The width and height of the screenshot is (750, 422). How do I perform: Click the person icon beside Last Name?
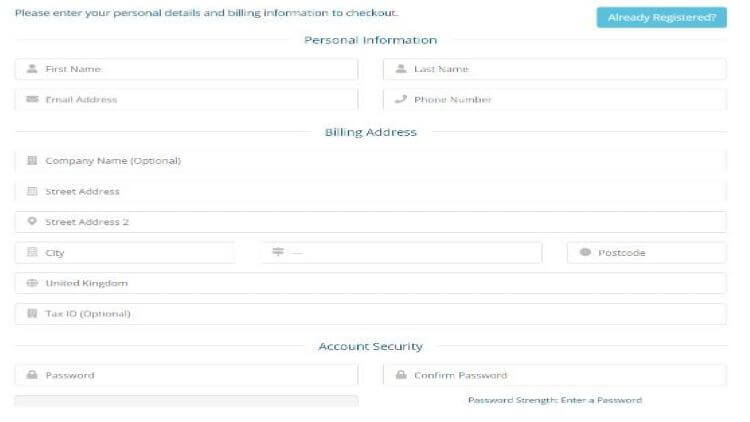click(x=401, y=69)
